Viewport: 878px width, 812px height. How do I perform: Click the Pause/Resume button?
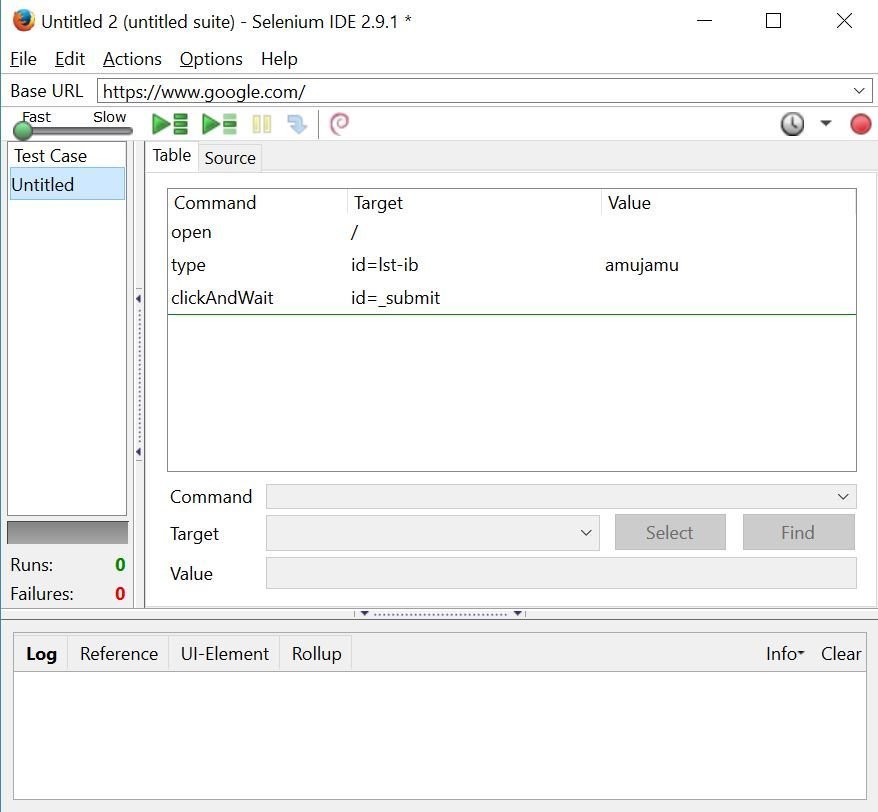pyautogui.click(x=261, y=124)
